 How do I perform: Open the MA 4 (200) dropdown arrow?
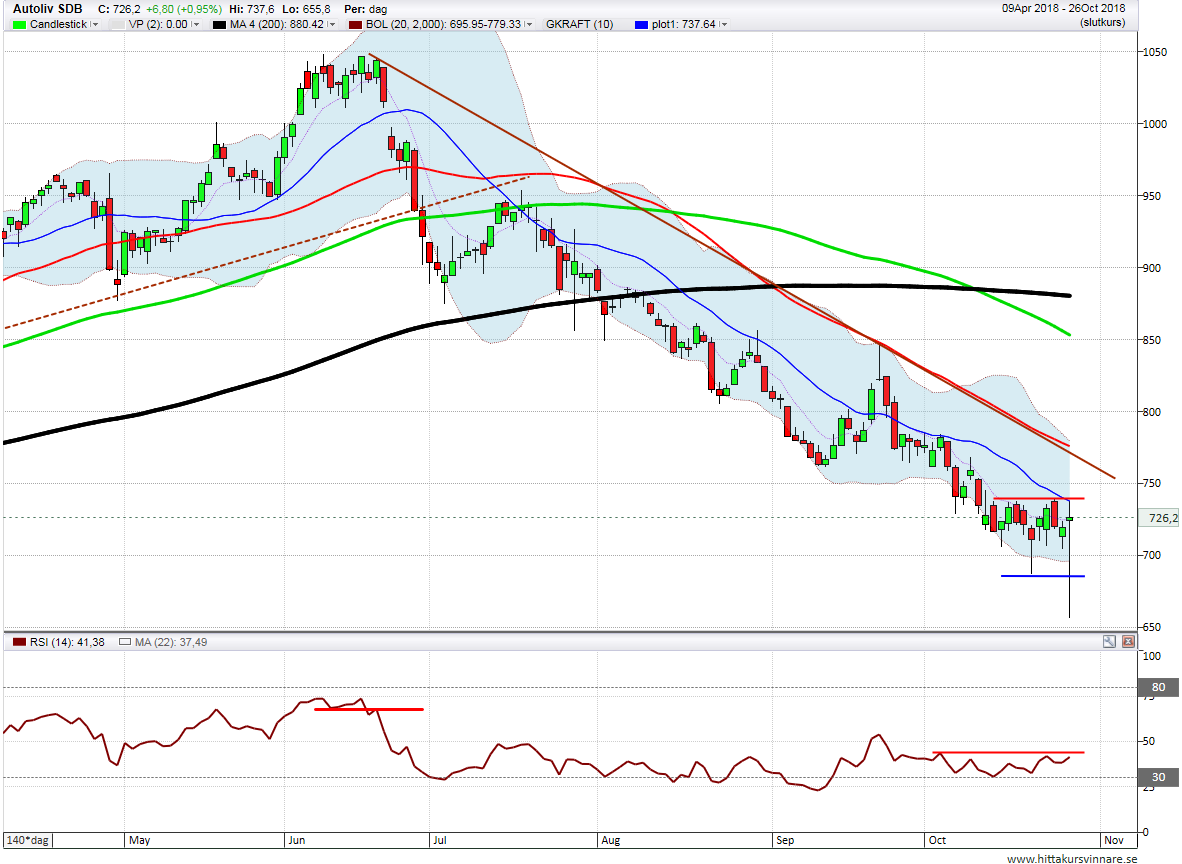331,24
